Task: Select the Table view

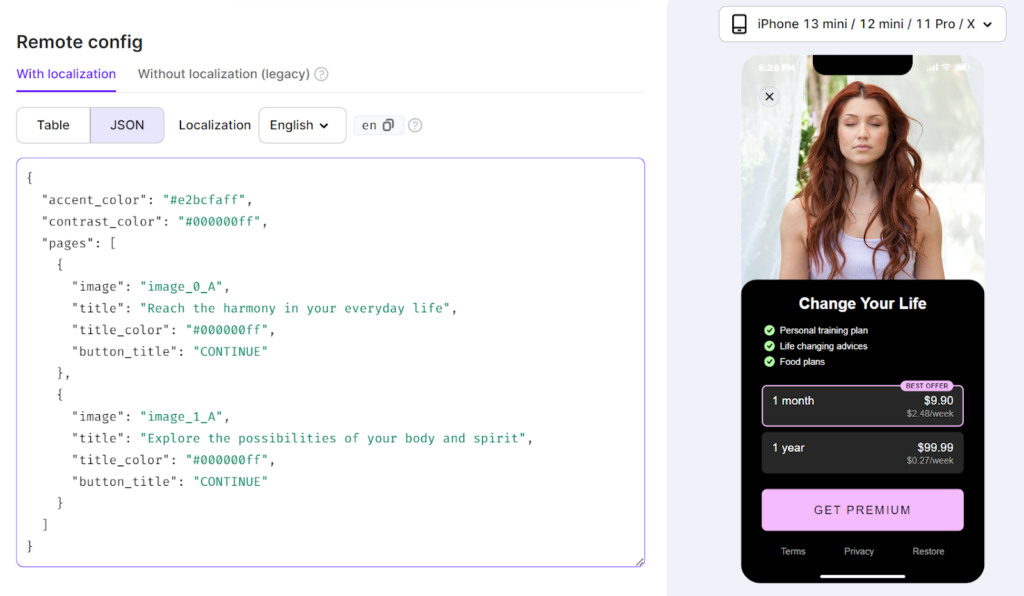Action: [53, 125]
